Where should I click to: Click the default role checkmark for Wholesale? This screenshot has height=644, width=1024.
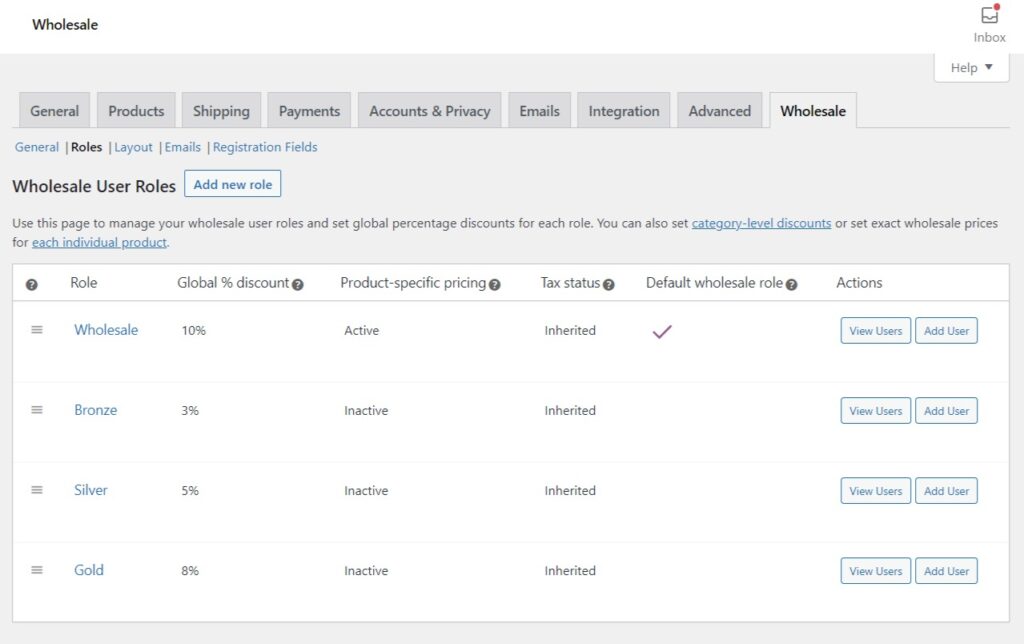tap(661, 330)
